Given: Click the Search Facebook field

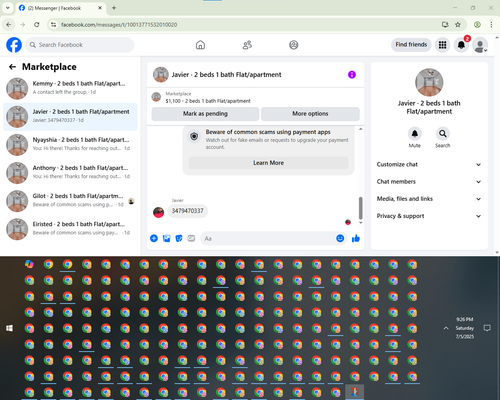Looking at the screenshot, I should 80,45.
